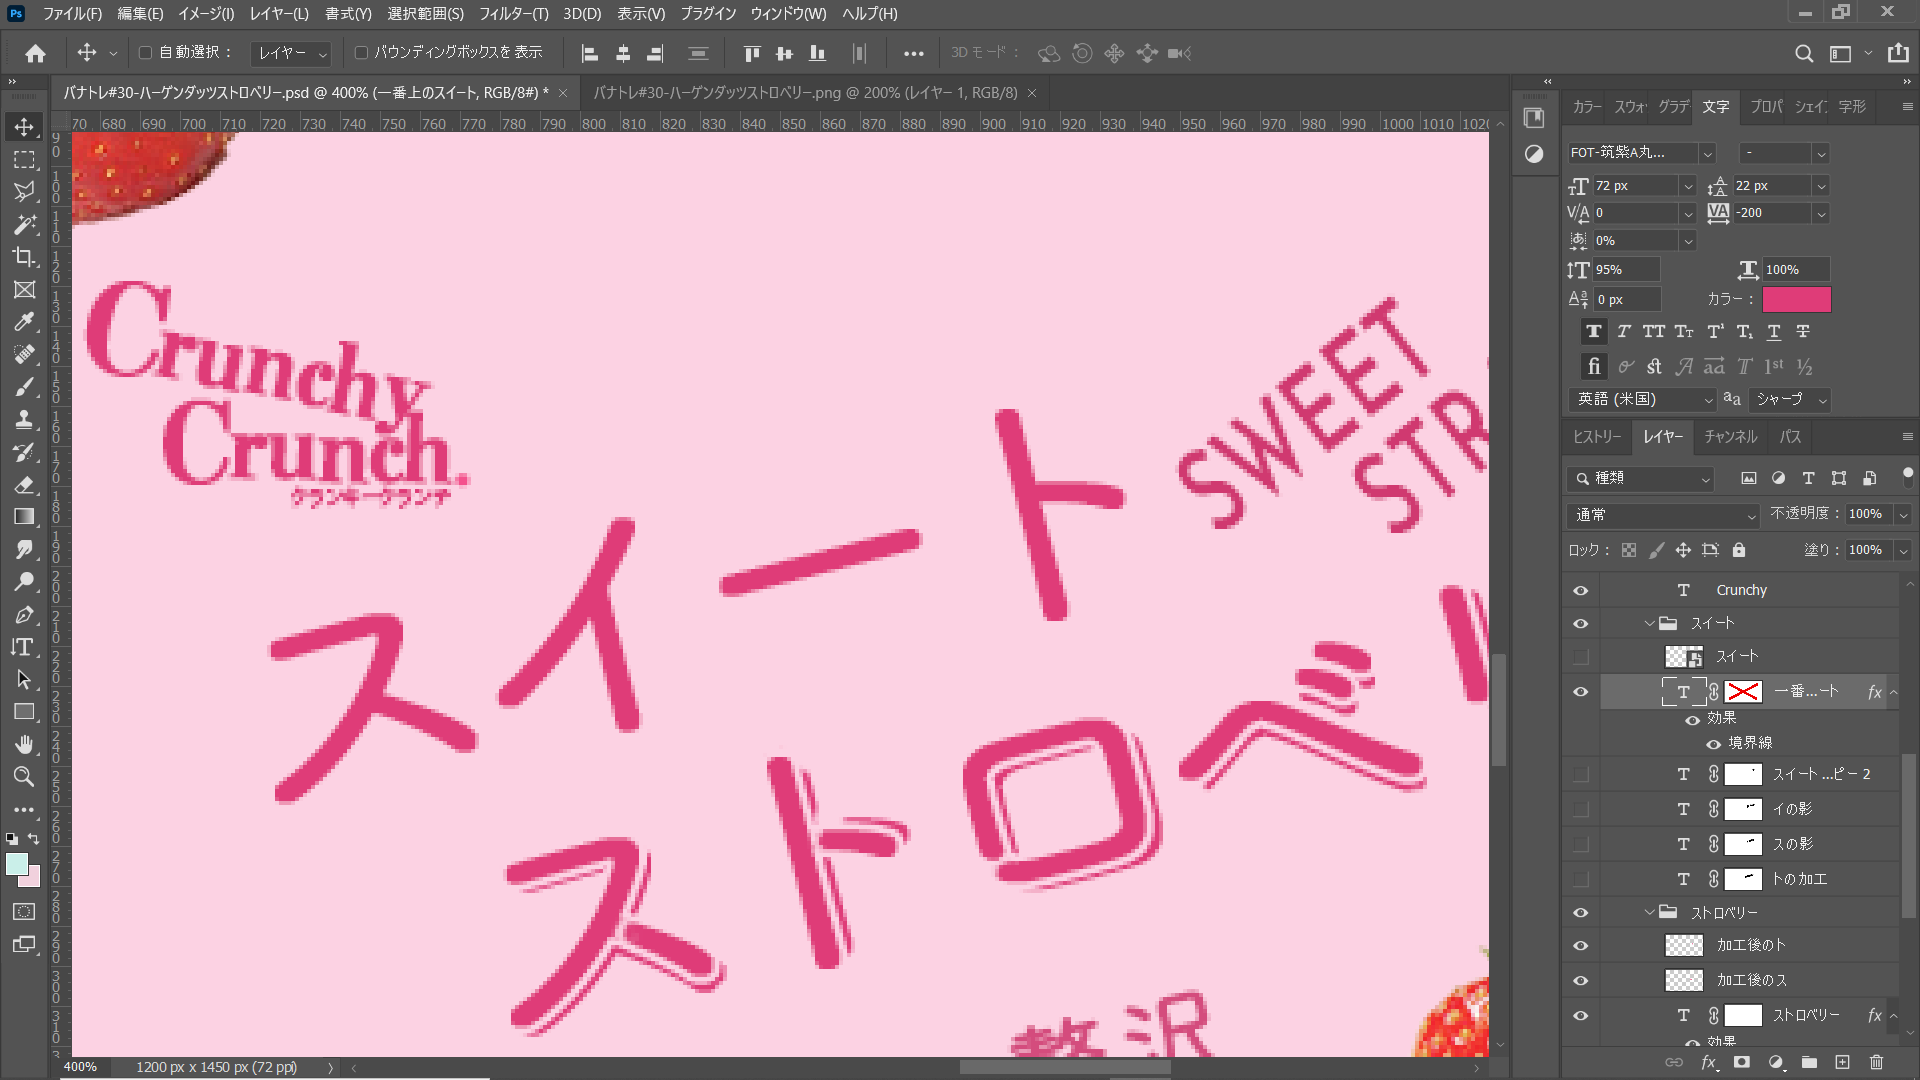
Task: Hide the 加工後のト layer
Action: point(1581,946)
